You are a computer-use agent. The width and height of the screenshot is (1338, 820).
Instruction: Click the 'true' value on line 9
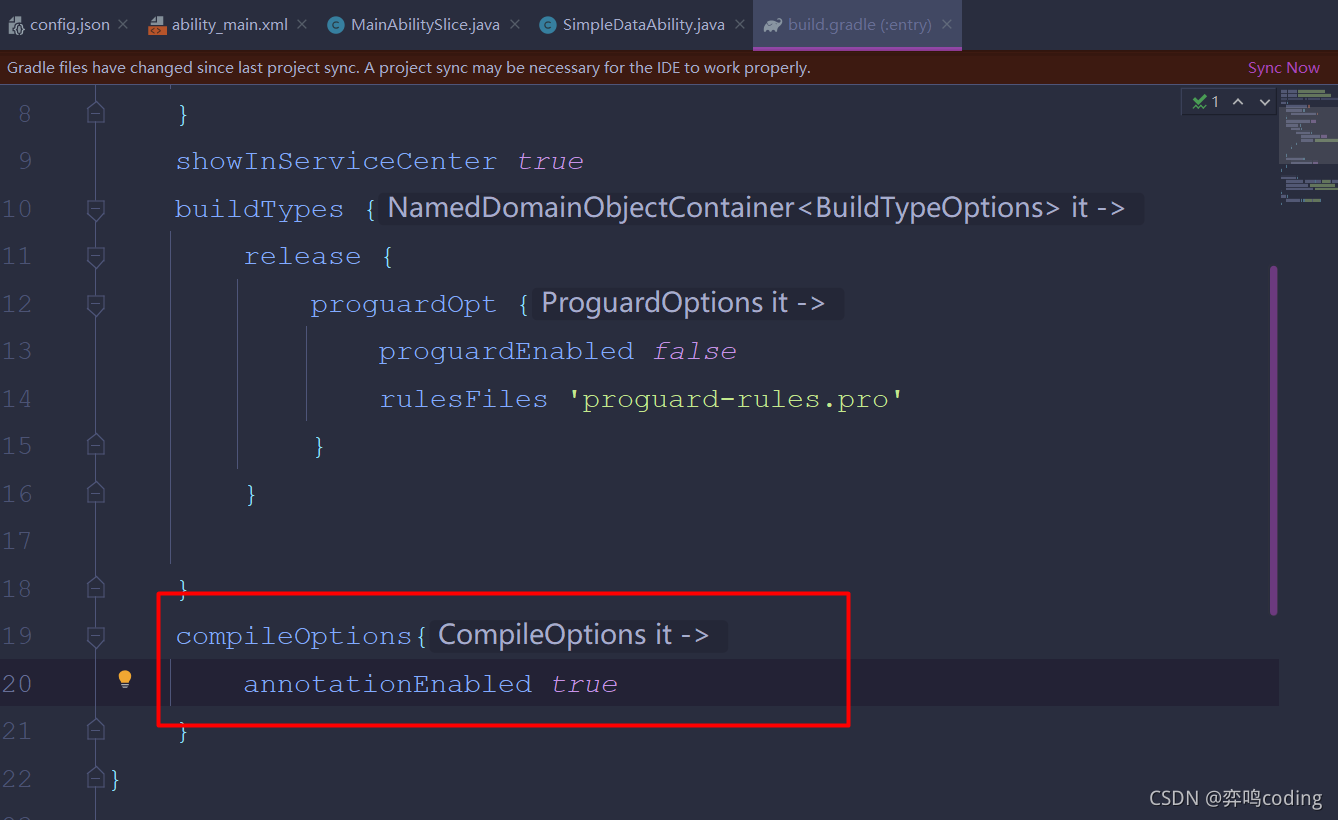pyautogui.click(x=551, y=161)
